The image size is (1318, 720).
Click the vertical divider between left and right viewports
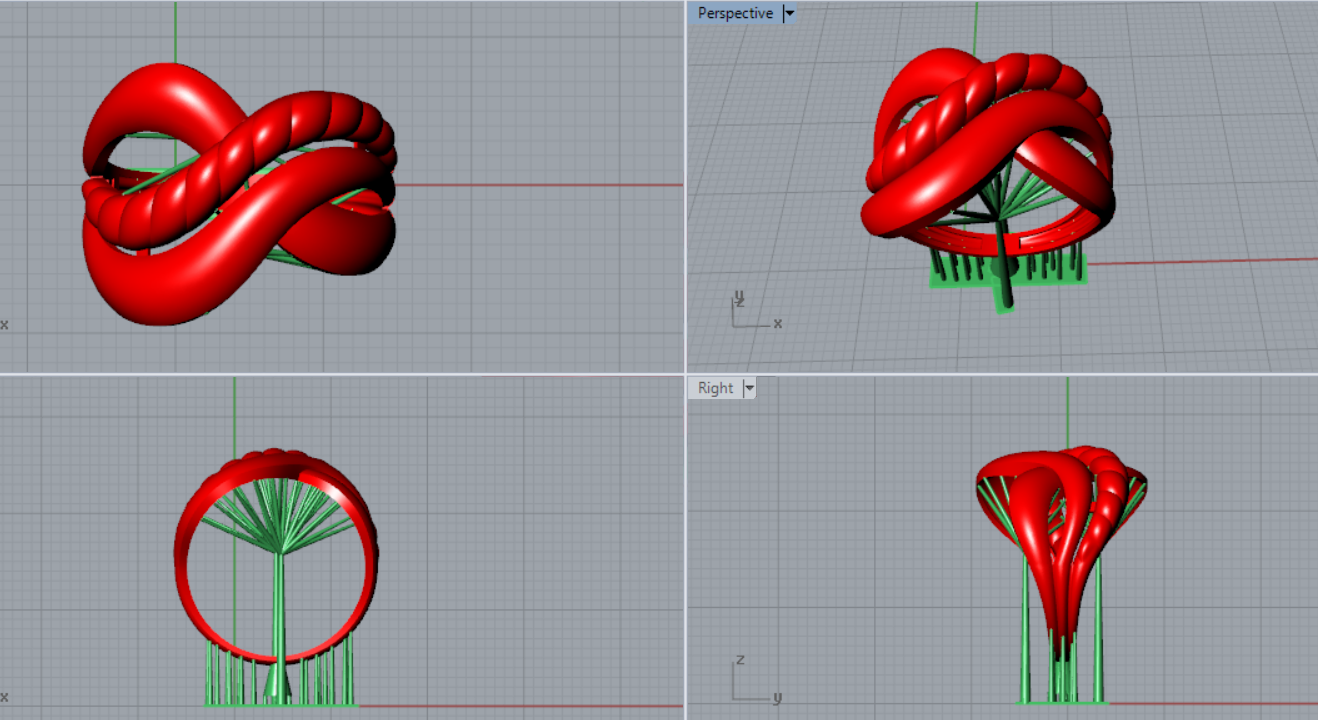click(685, 200)
